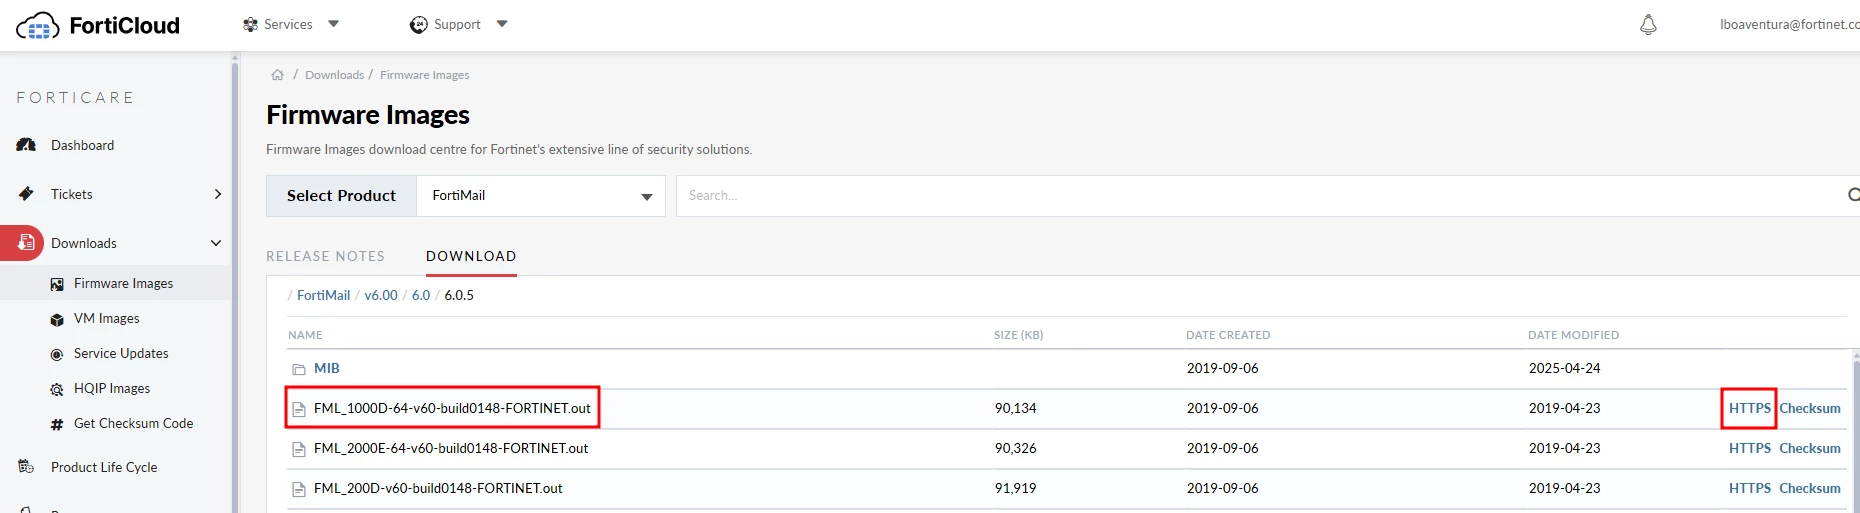Click the Services menu icon

click(x=251, y=24)
